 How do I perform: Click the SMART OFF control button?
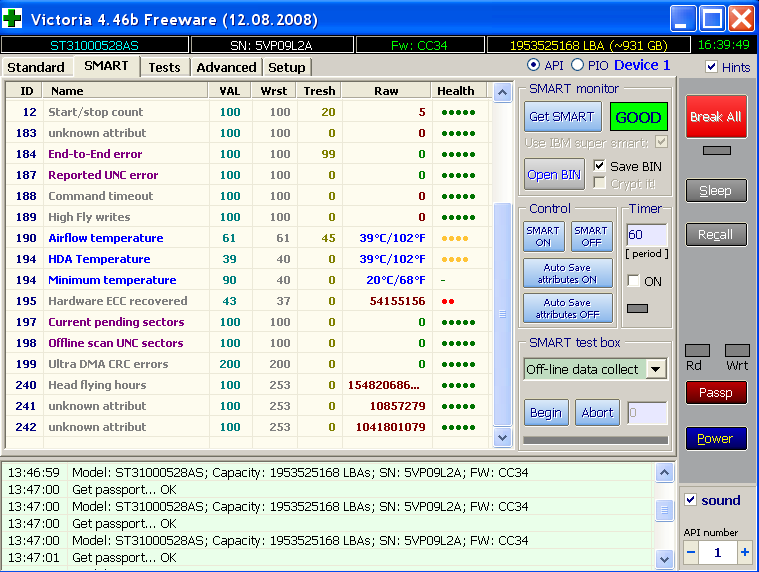point(591,237)
